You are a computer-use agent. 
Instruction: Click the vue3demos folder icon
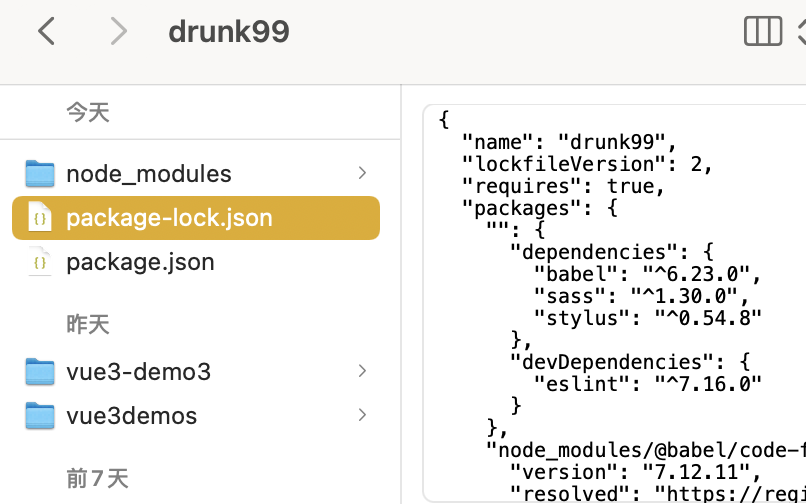coord(40,416)
